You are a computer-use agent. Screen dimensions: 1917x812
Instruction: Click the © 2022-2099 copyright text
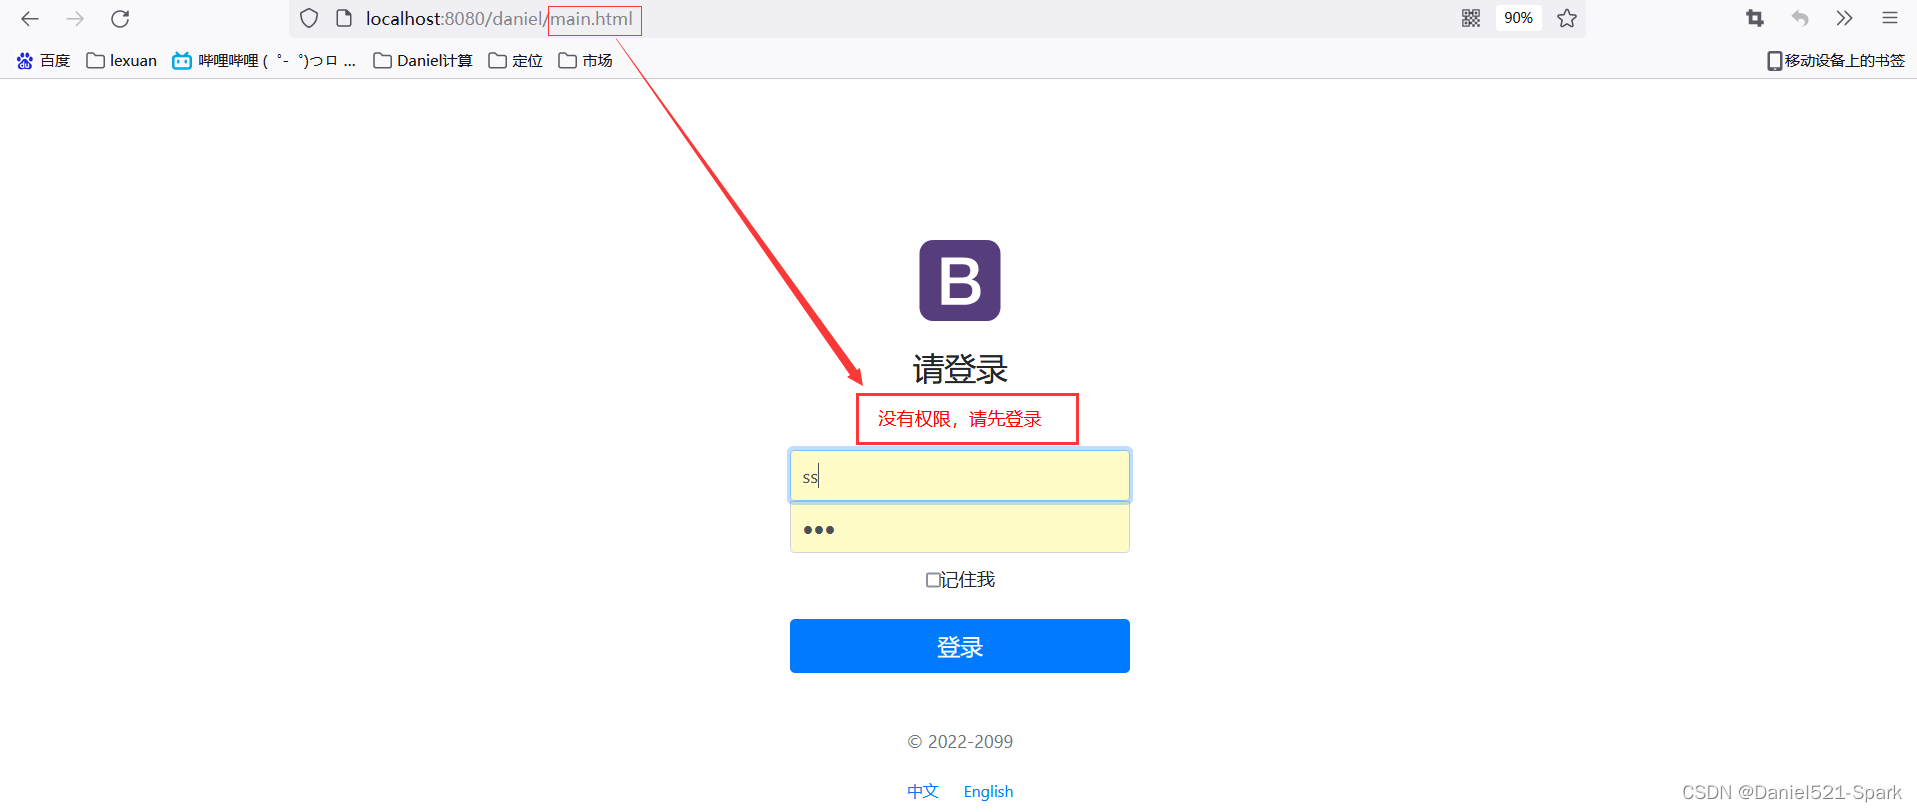[x=960, y=741]
